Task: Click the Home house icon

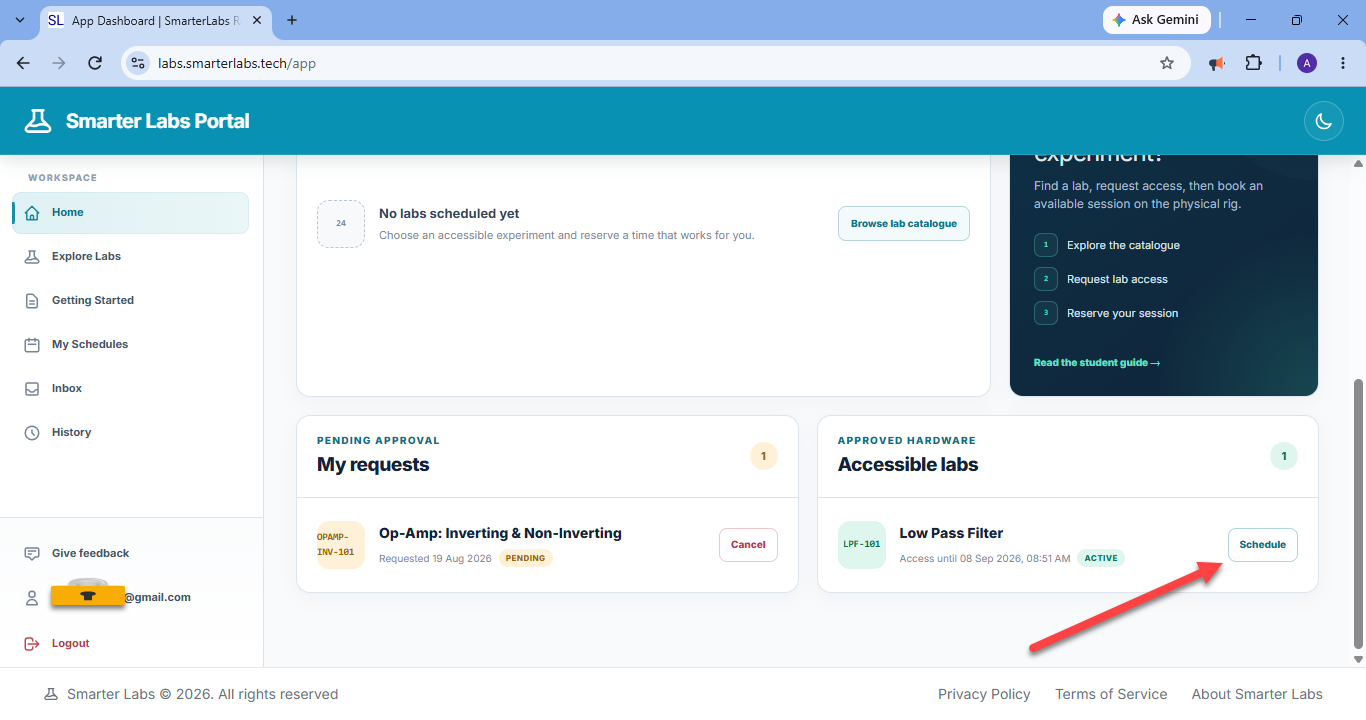Action: 32,213
